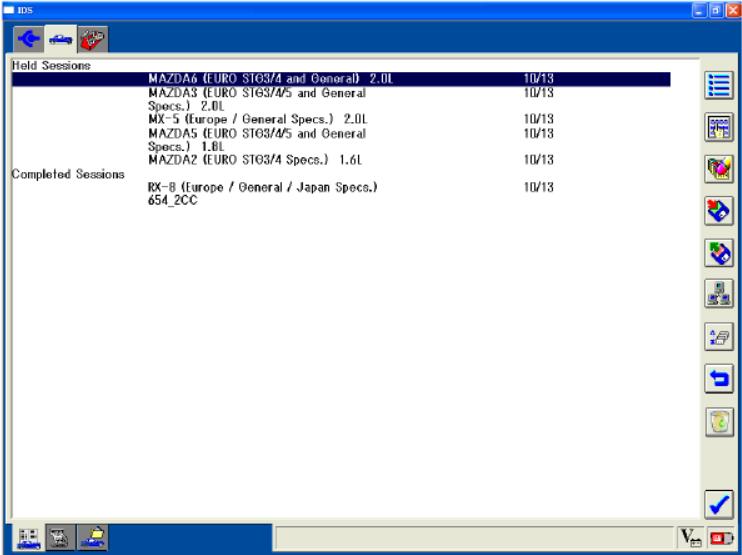Click the session details grid icon
This screenshot has width=742, height=555.
pos(719,127)
